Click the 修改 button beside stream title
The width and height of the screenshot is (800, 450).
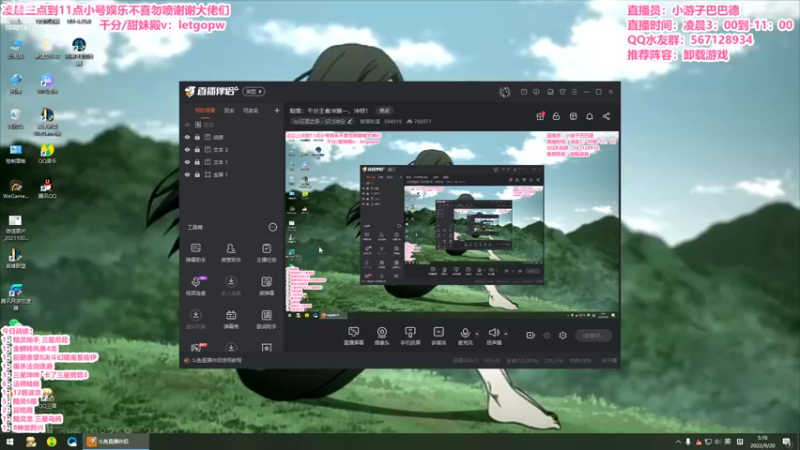coord(385,111)
